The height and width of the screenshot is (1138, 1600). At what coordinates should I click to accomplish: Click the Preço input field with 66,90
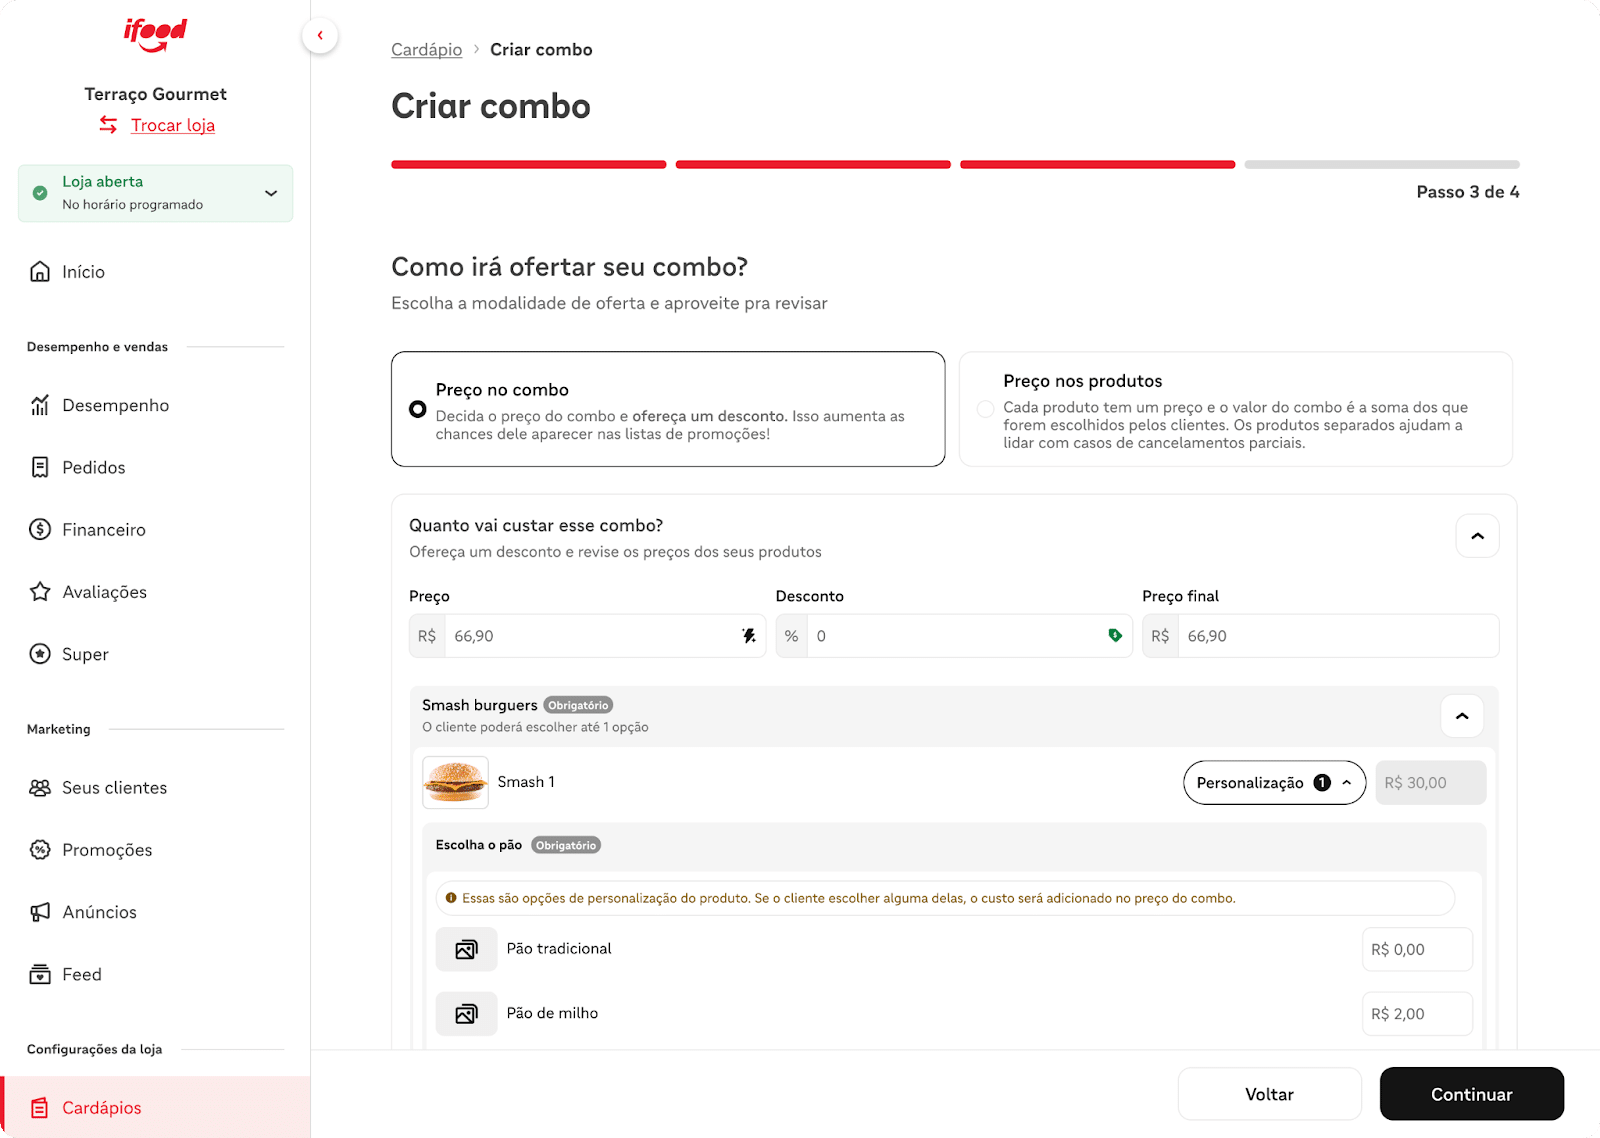click(x=587, y=636)
